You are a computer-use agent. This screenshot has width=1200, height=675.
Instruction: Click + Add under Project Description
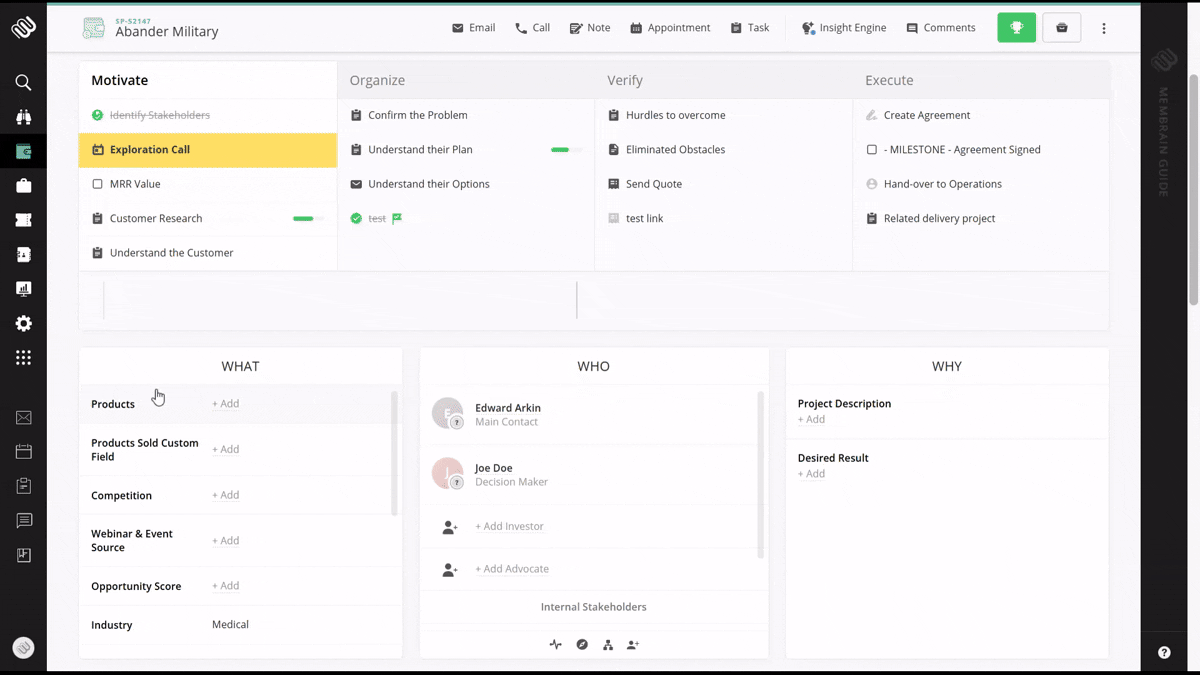(811, 420)
